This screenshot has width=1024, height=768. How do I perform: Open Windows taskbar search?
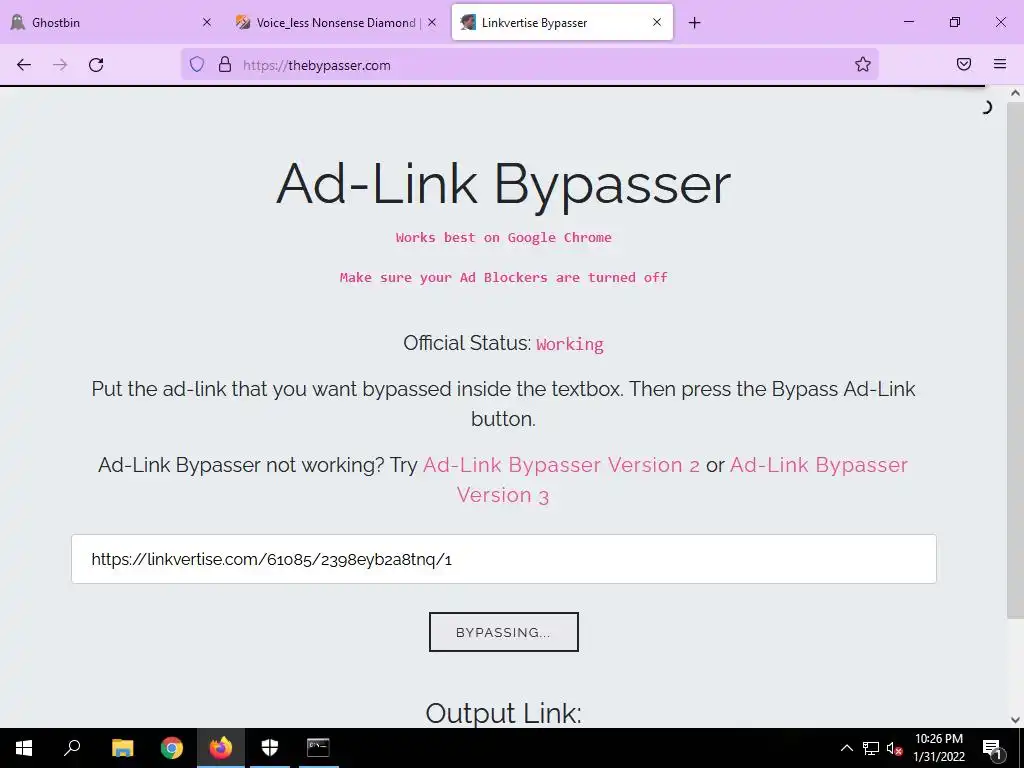[x=72, y=748]
